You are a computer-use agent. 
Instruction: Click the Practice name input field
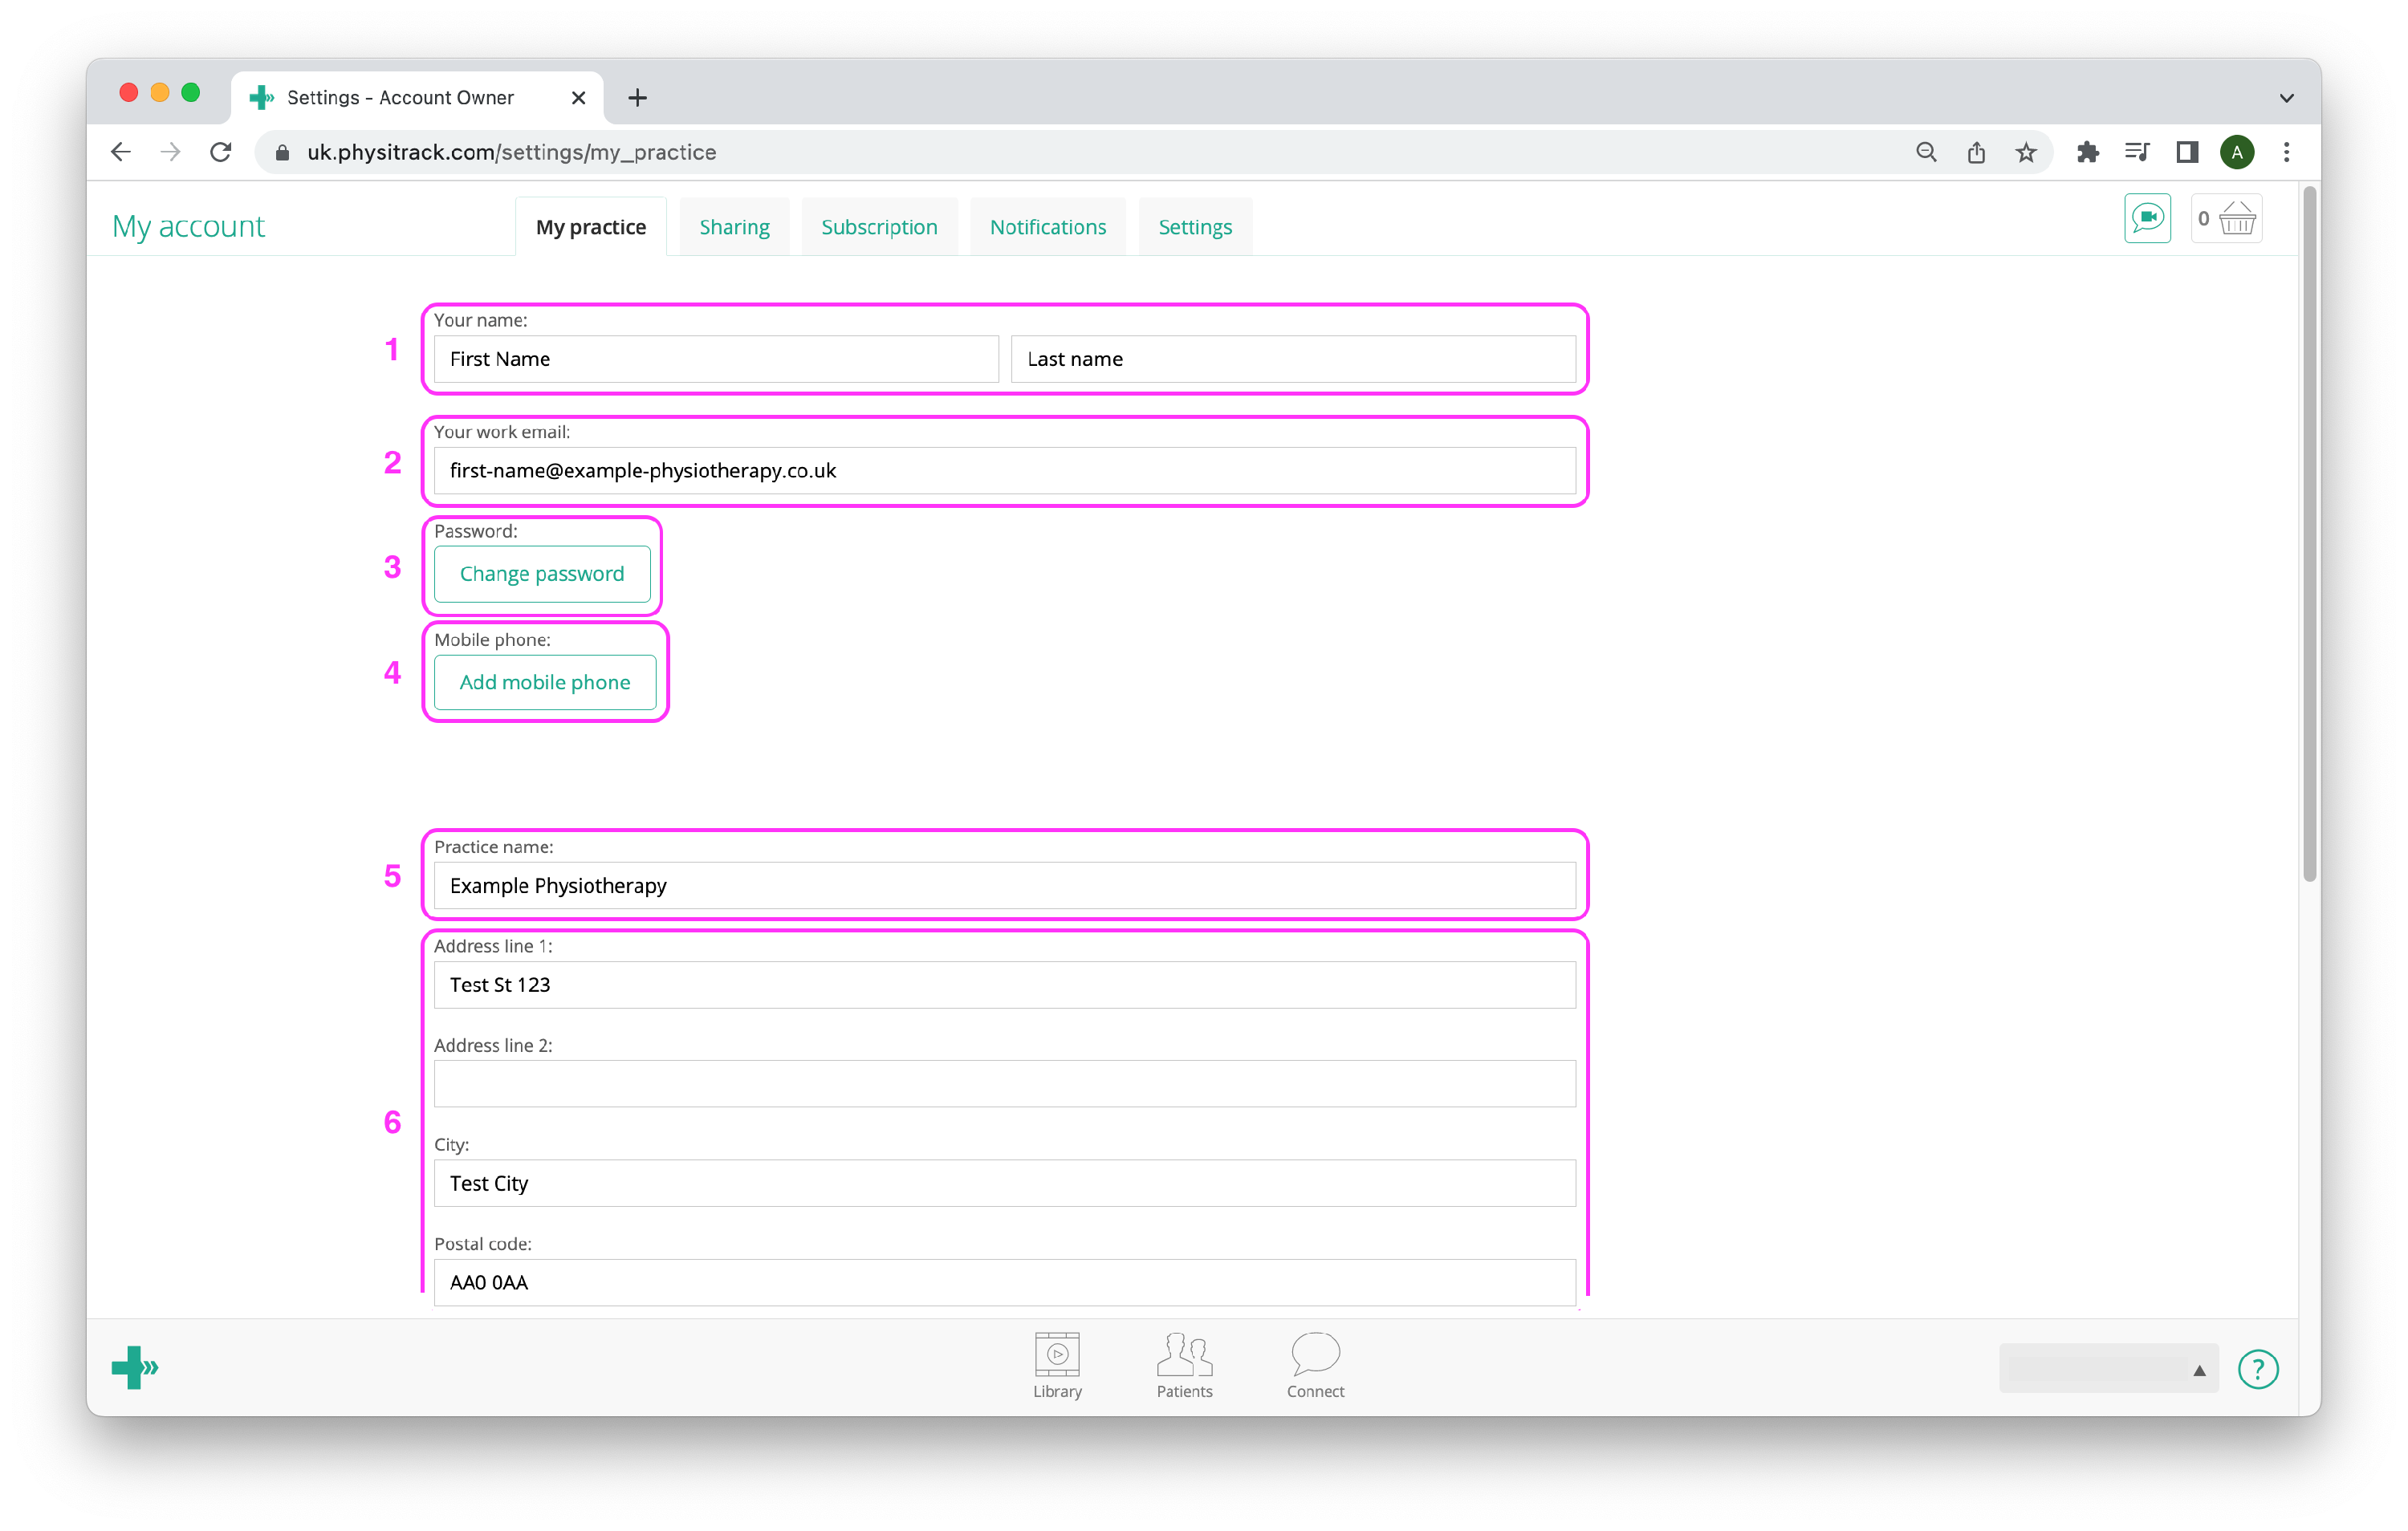point(1005,886)
